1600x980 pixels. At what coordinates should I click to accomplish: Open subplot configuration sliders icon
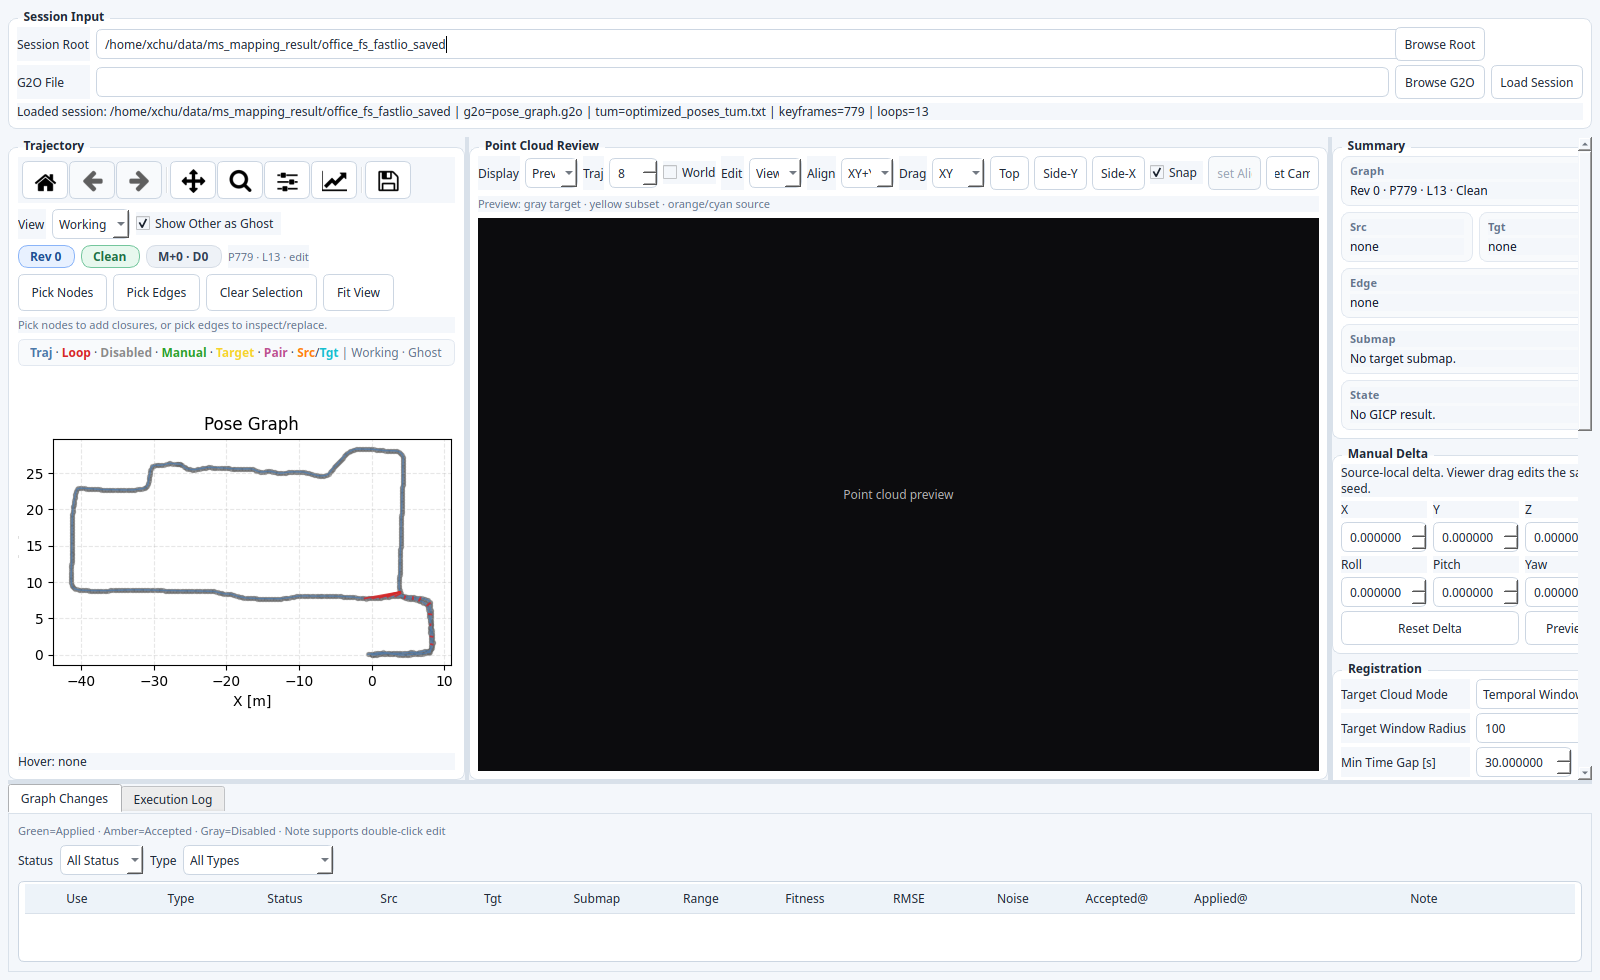287,181
